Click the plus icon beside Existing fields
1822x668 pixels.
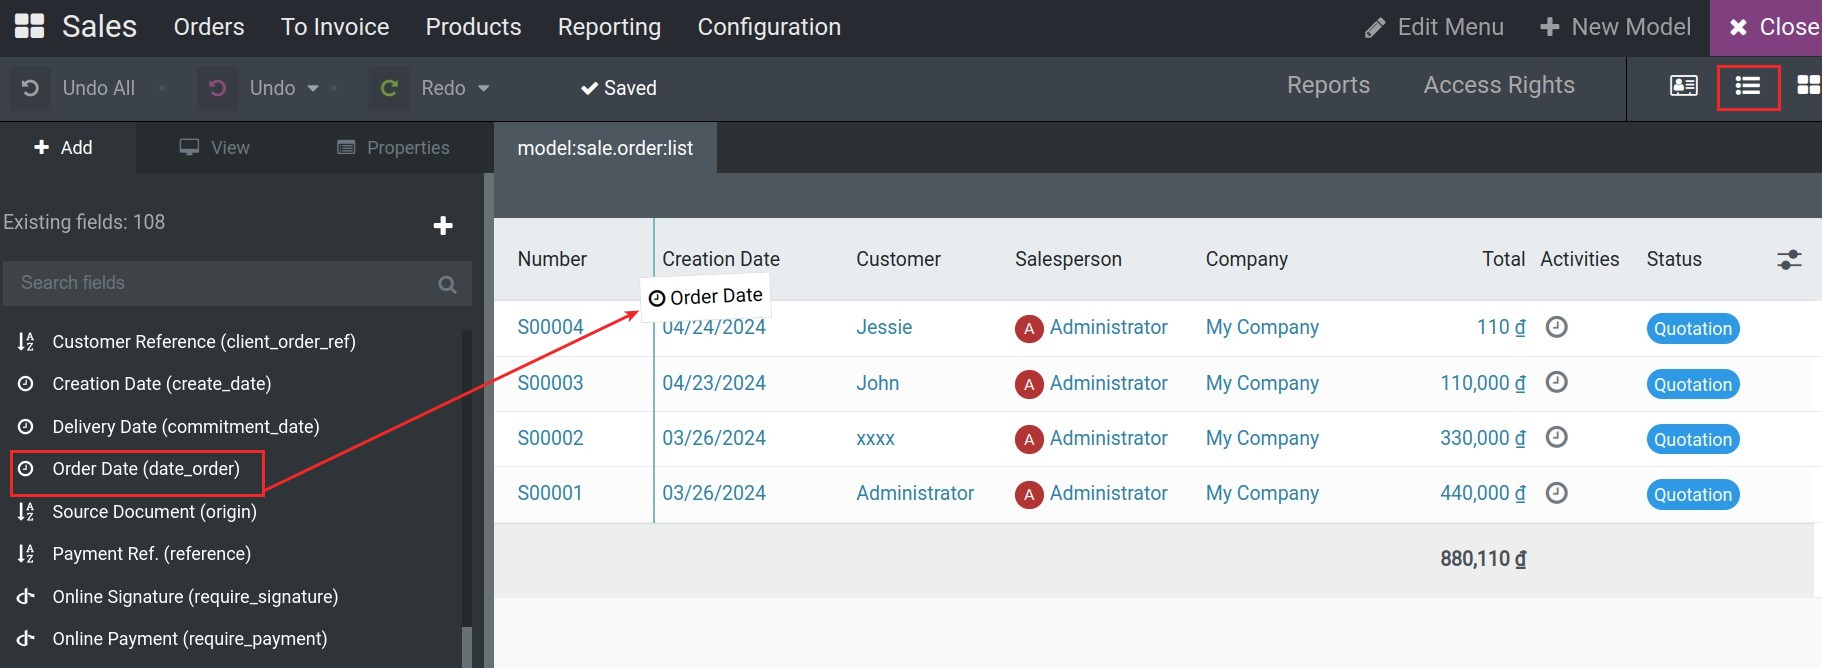point(443,226)
